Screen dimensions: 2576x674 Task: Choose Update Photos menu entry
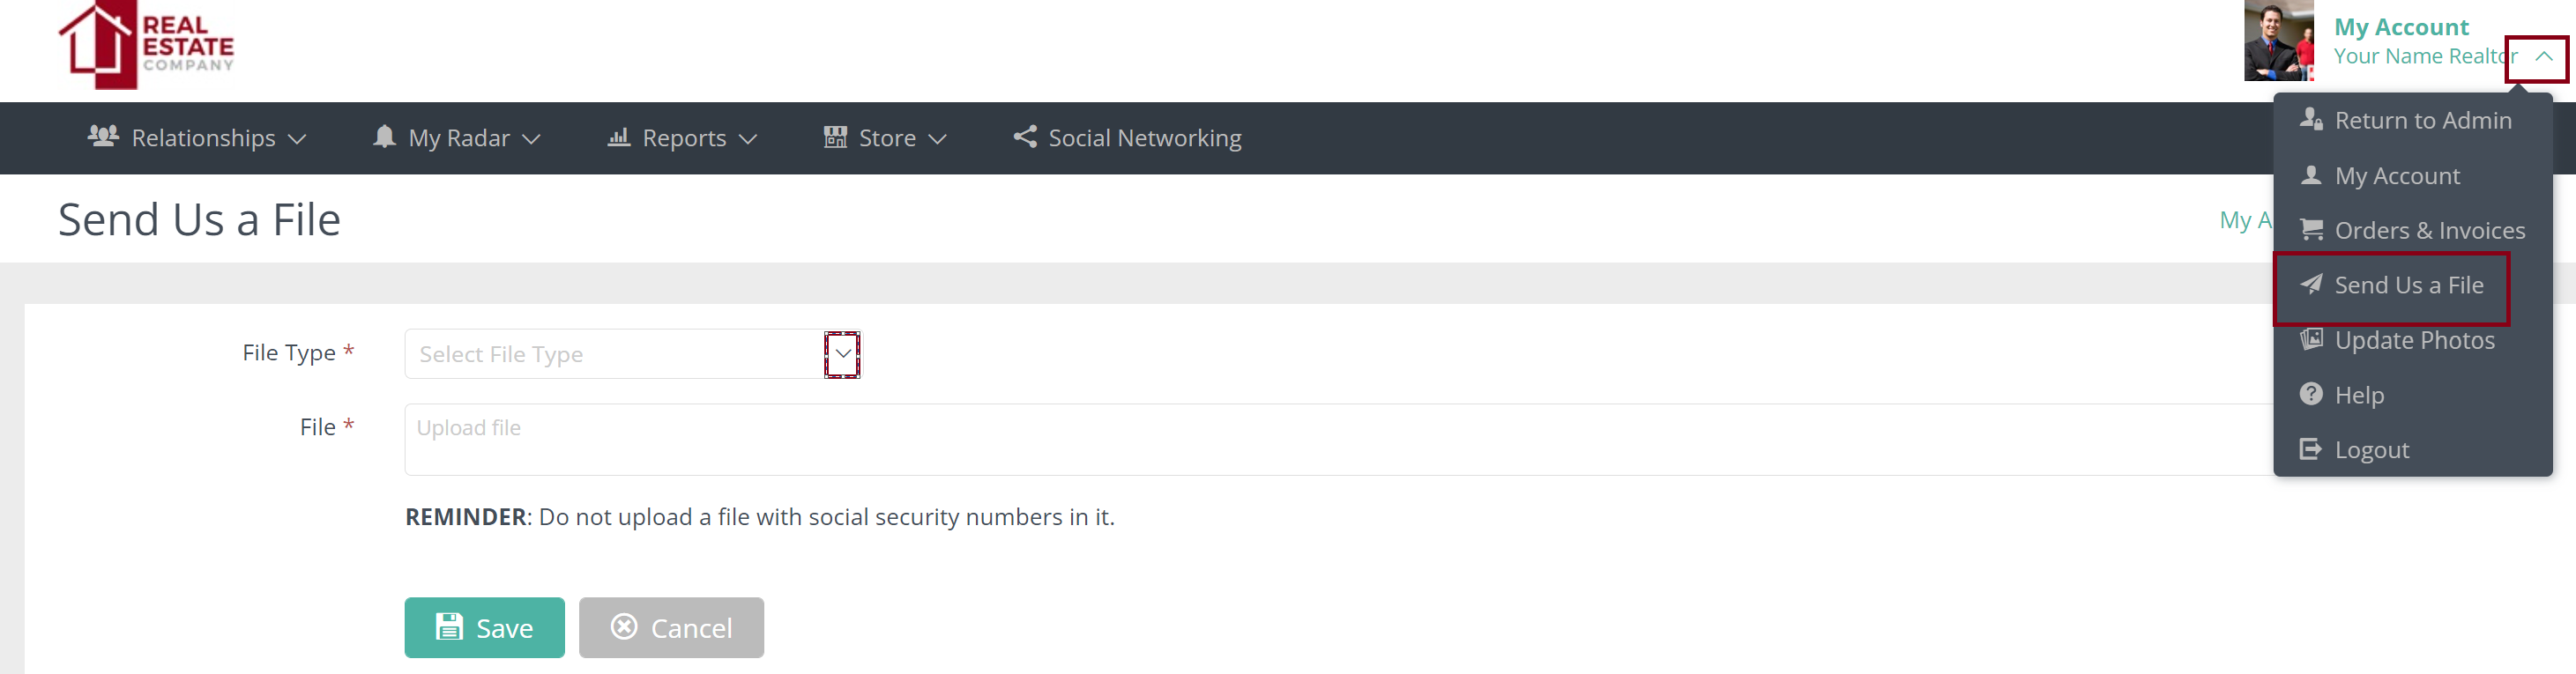point(2414,341)
